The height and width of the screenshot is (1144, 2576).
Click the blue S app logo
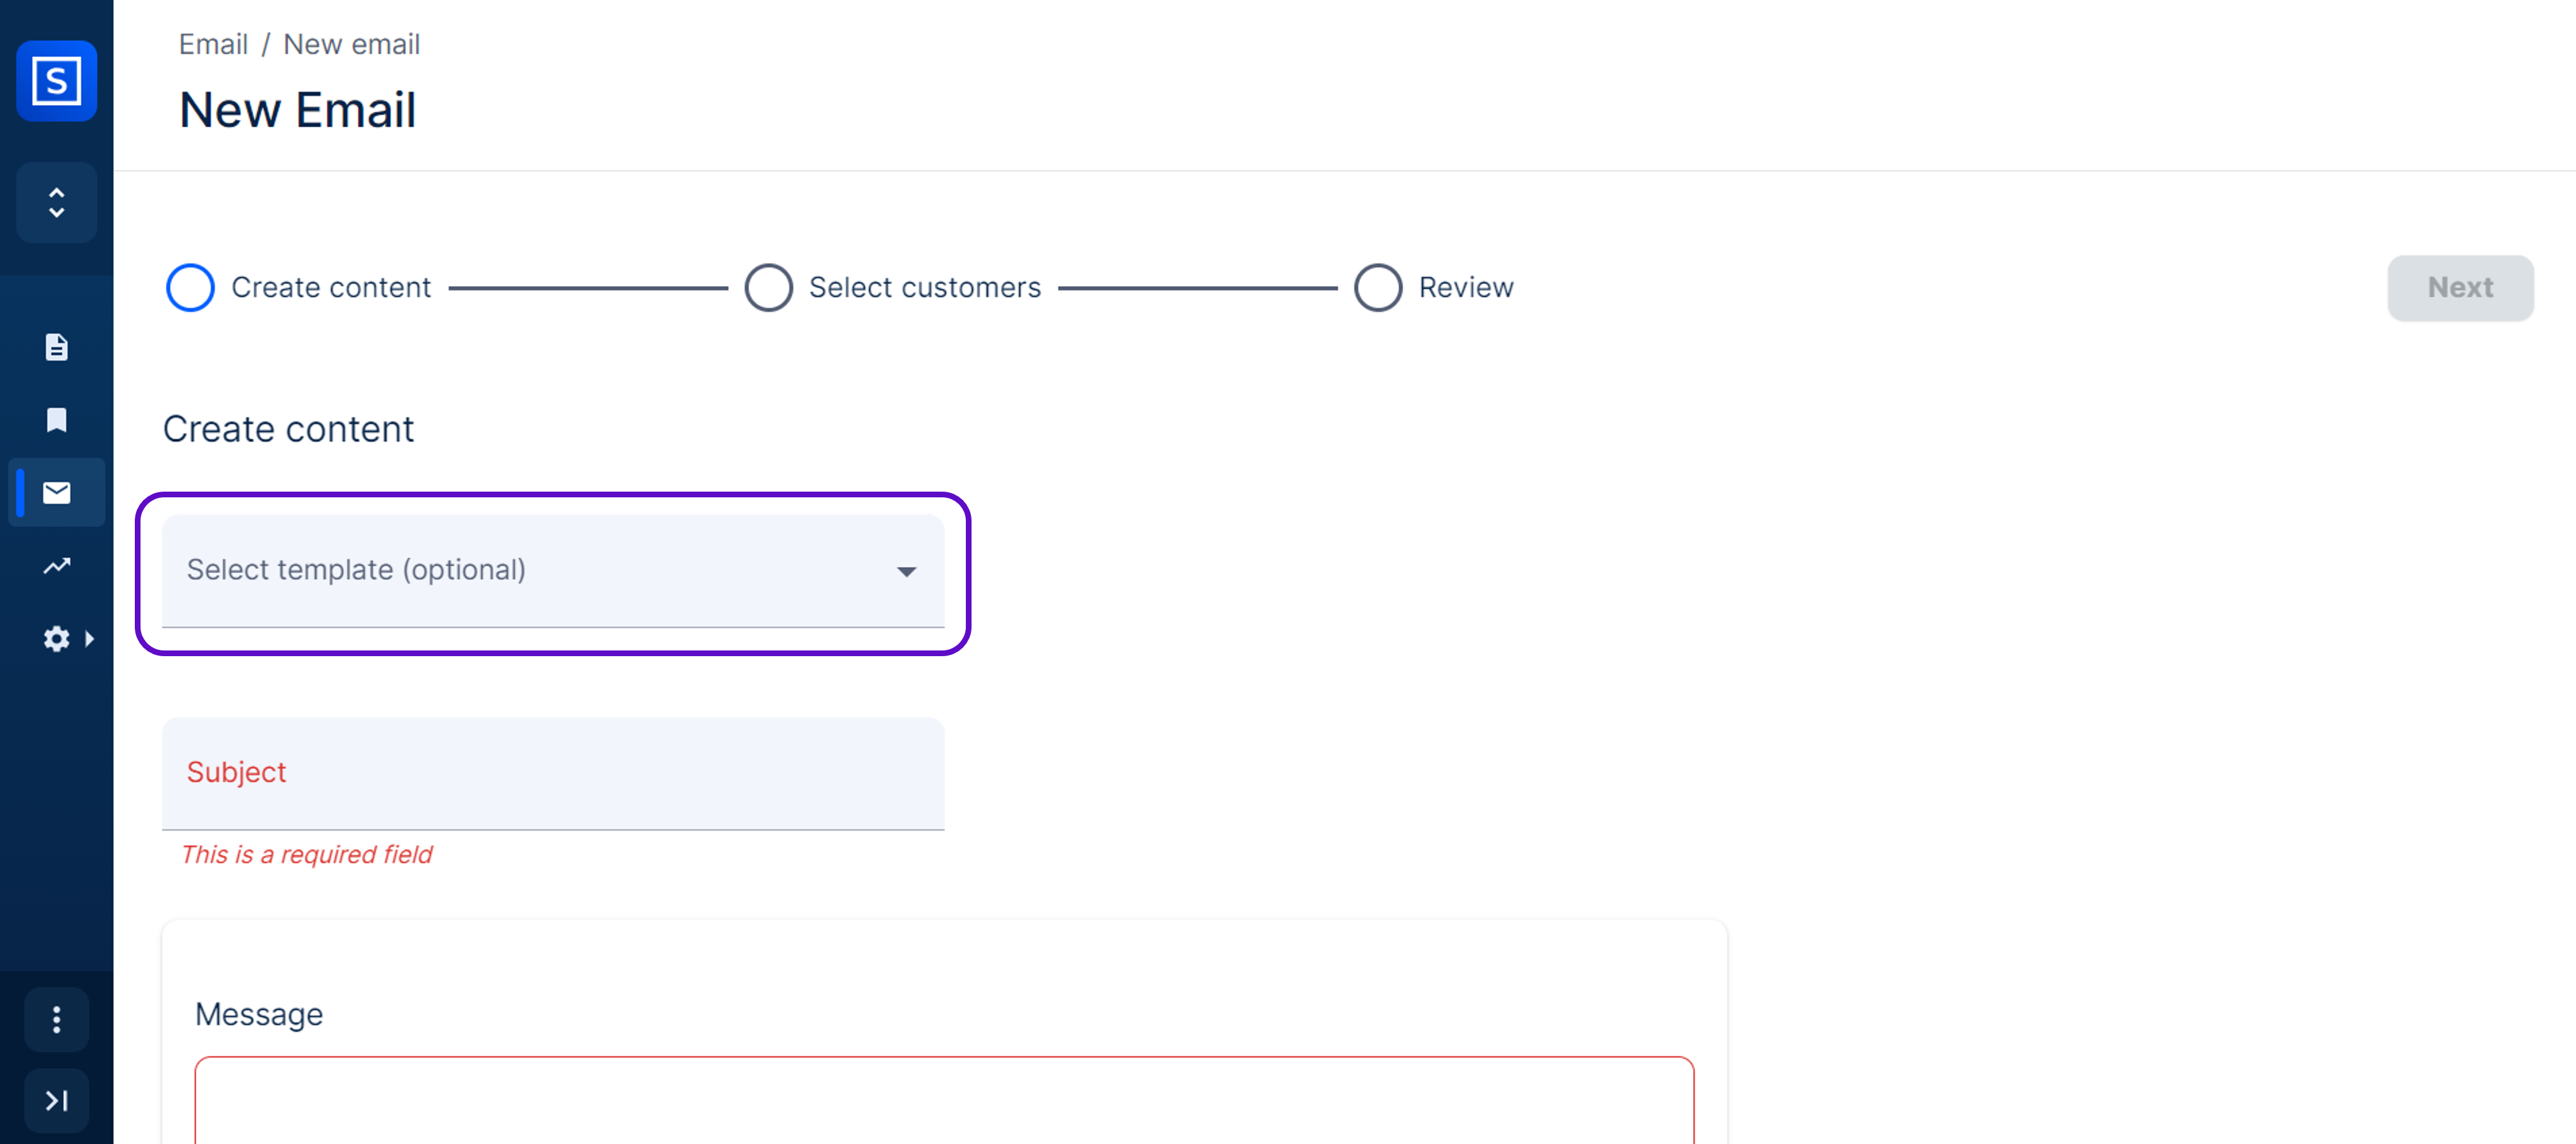point(56,80)
